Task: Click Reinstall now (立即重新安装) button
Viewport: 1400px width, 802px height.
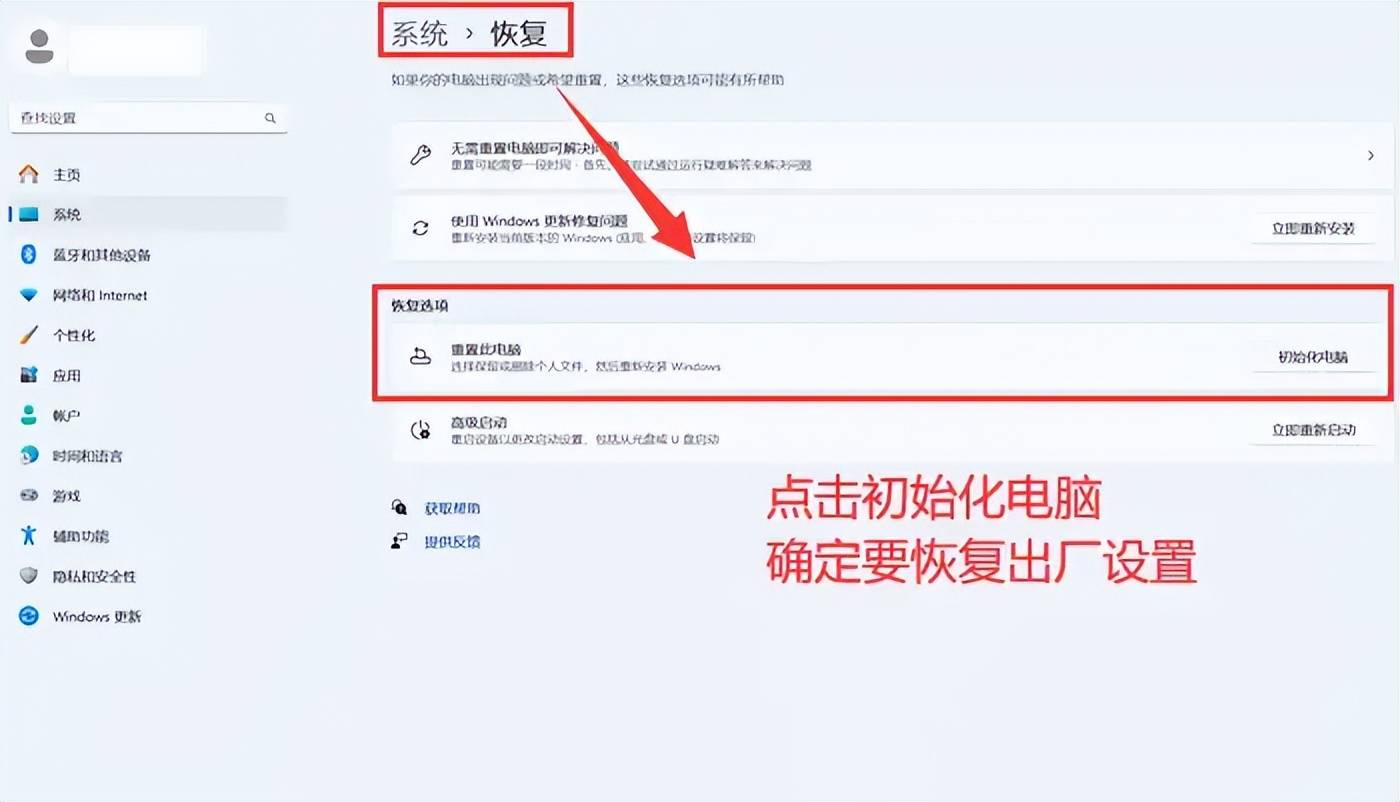Action: click(x=1313, y=228)
